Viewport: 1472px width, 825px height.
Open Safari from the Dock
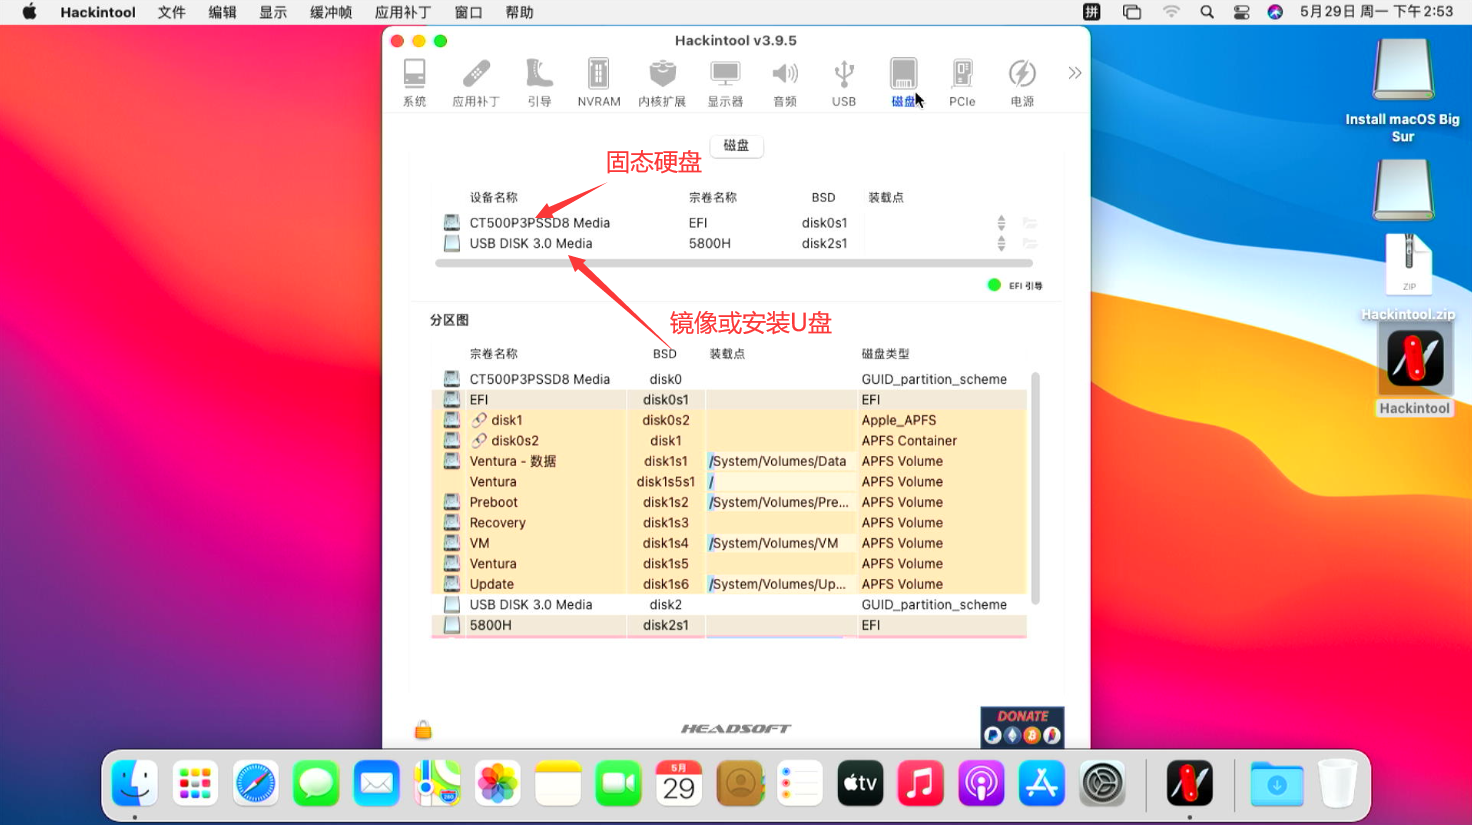point(255,783)
